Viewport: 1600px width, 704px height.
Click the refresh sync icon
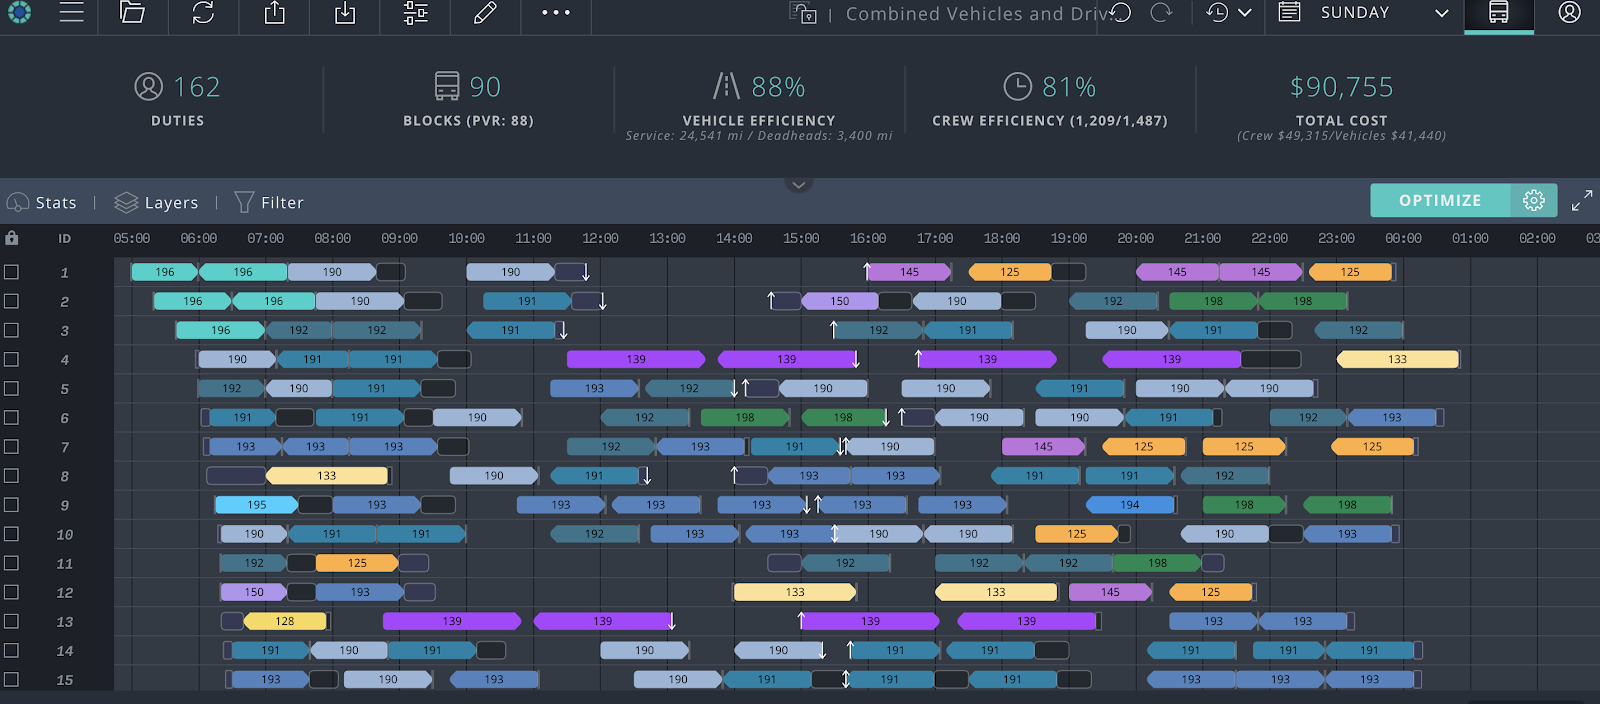[203, 13]
